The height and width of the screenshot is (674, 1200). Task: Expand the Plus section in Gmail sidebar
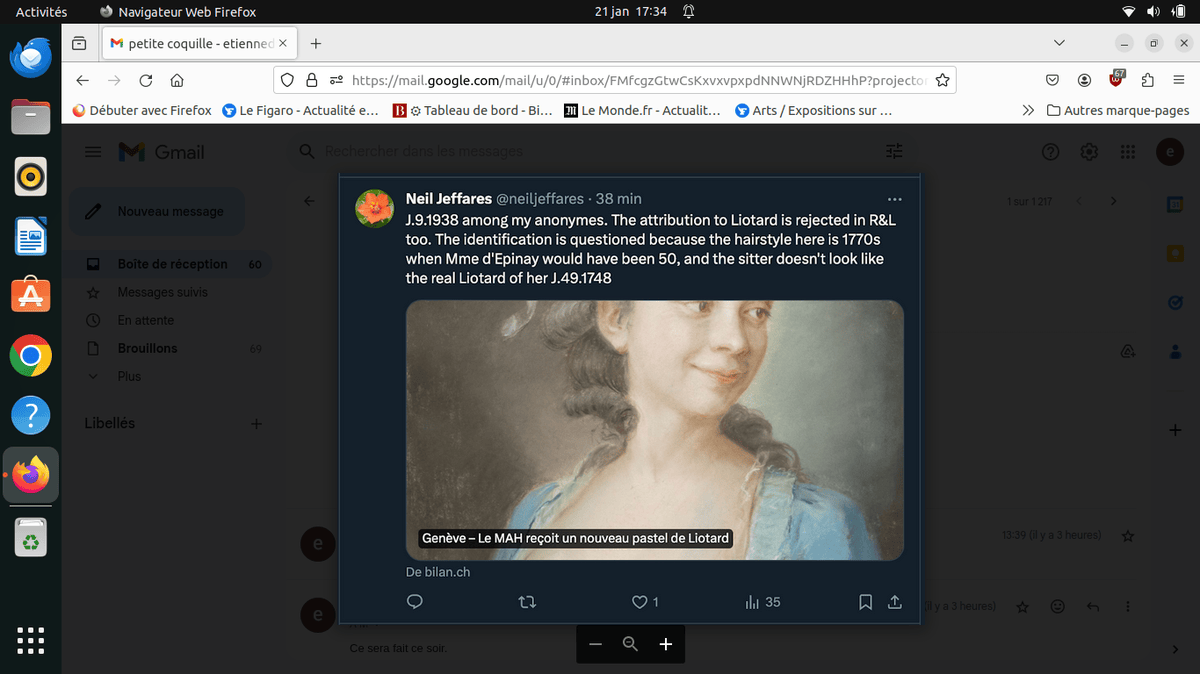(x=129, y=376)
